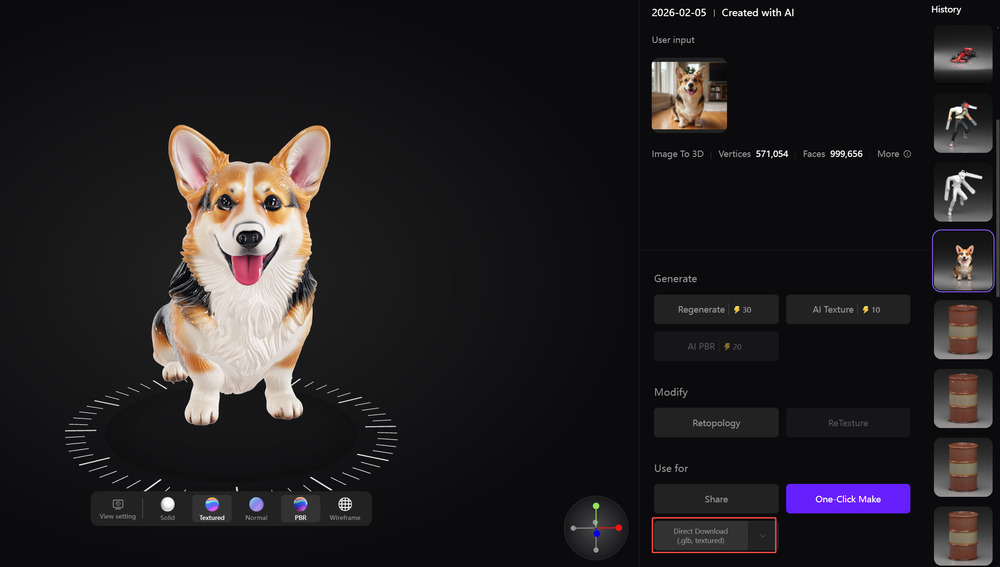Start One-Click Make

(848, 499)
